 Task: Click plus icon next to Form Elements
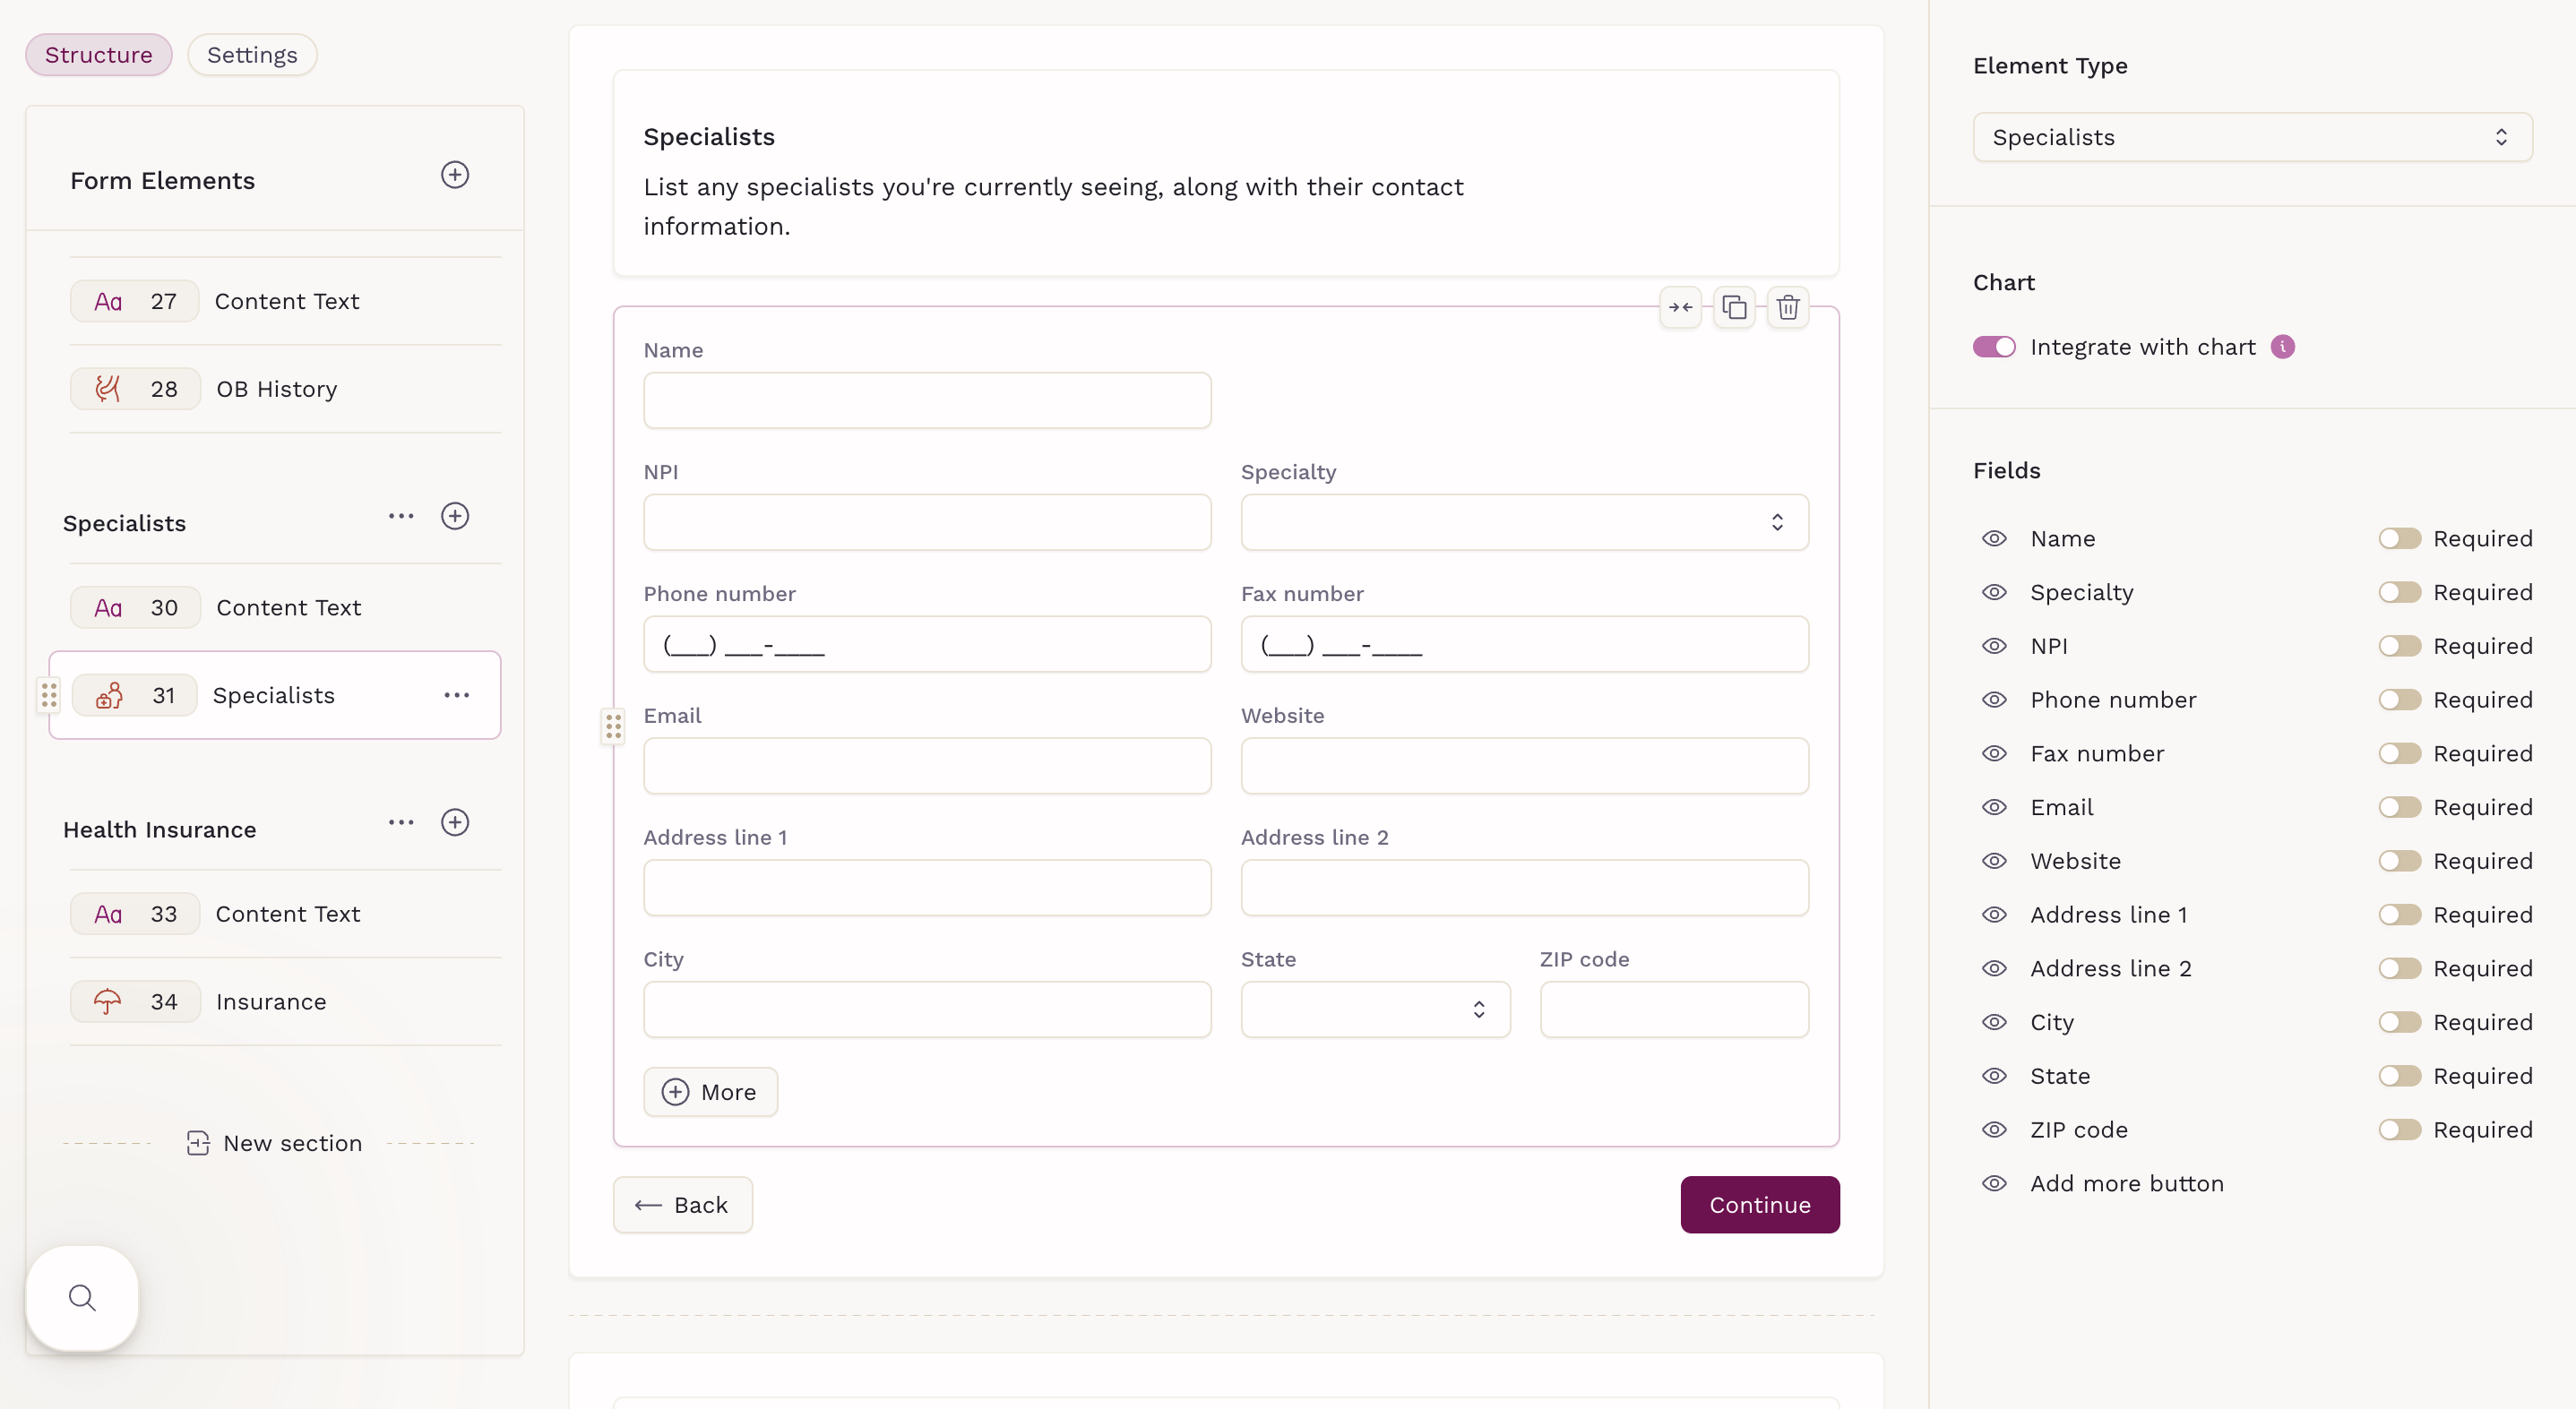(455, 175)
